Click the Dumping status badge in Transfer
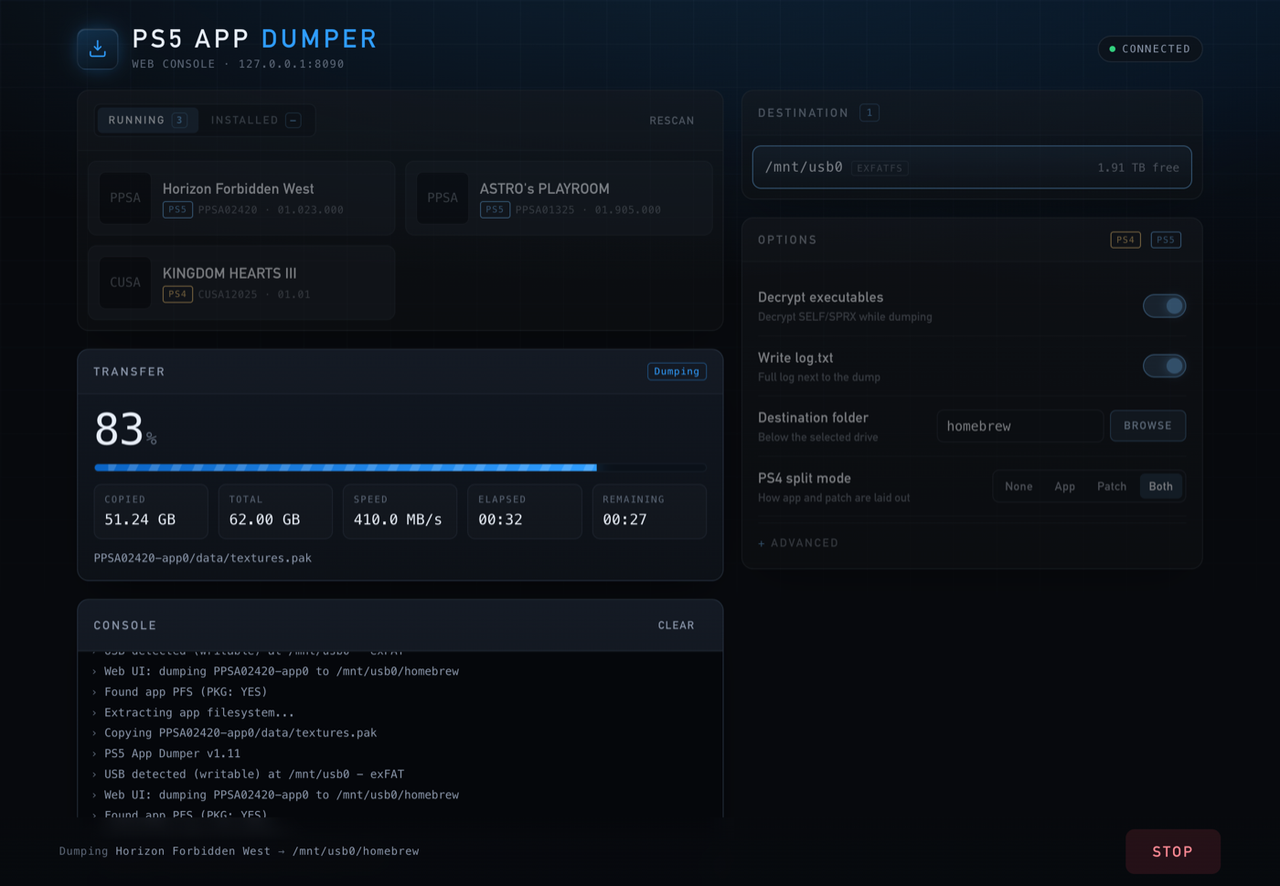Screen dimensions: 1280x886 (677, 371)
